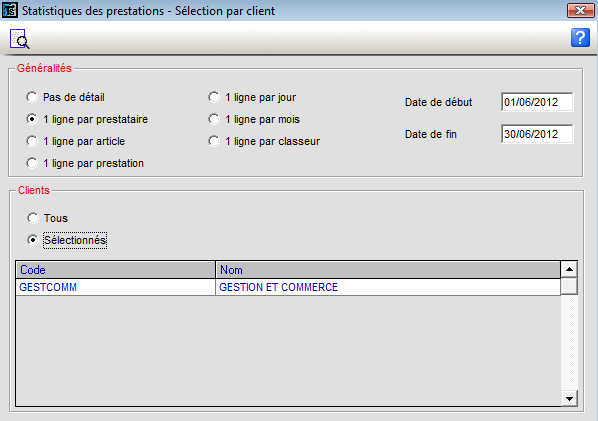Screen dimensions: 598x421
Task: Click the 'Date de début' input field
Action: (x=537, y=102)
